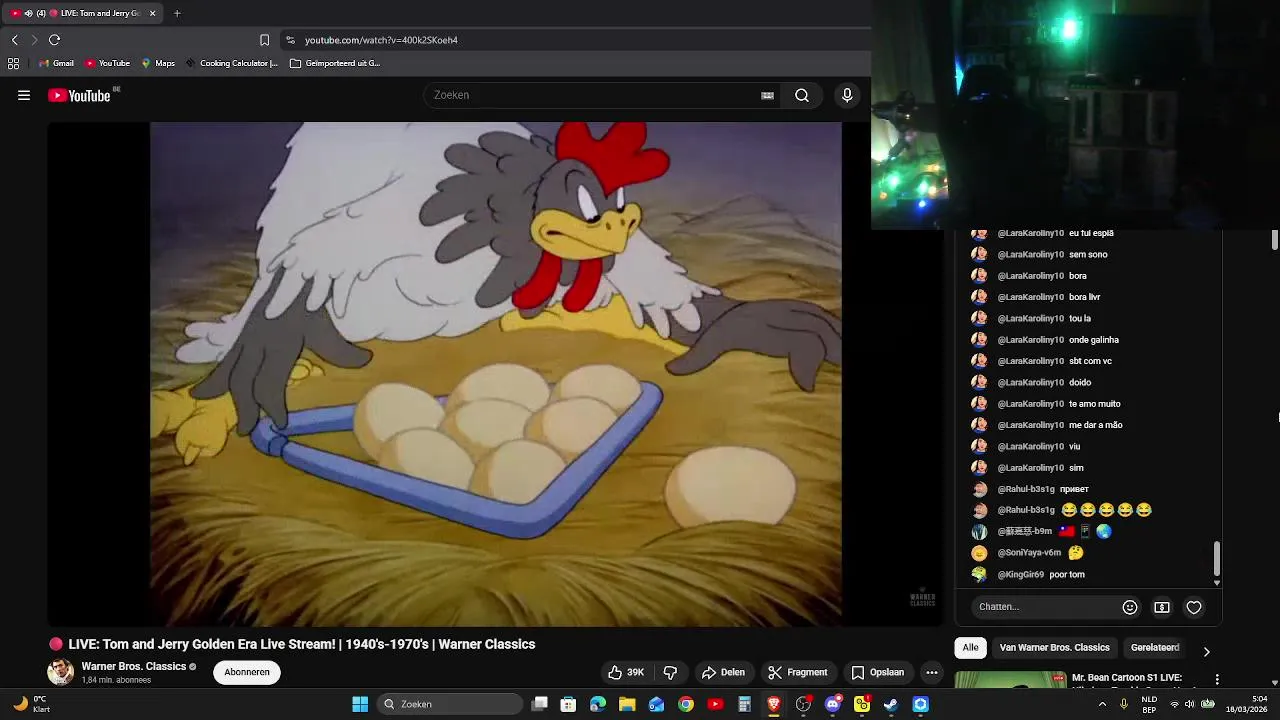Click the Opslaan save button
1280x720 pixels.
tap(877, 672)
